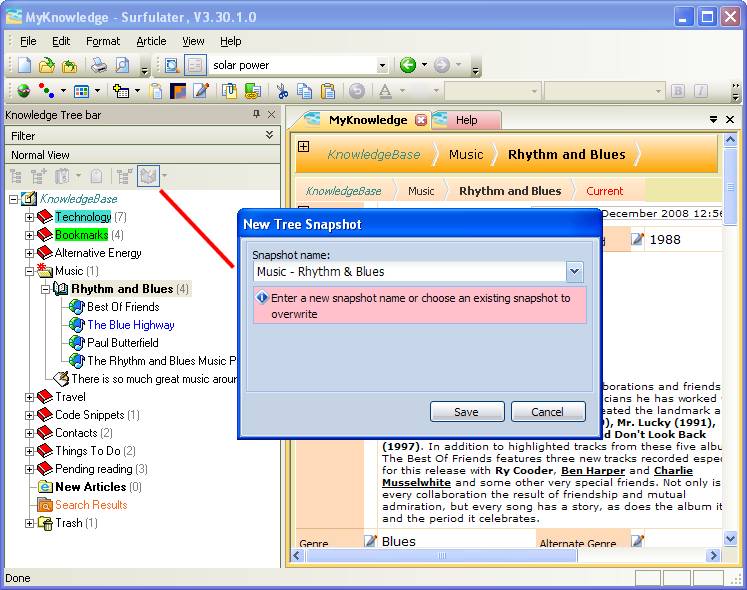
Task: Click the Current breadcrumb label
Action: [605, 191]
